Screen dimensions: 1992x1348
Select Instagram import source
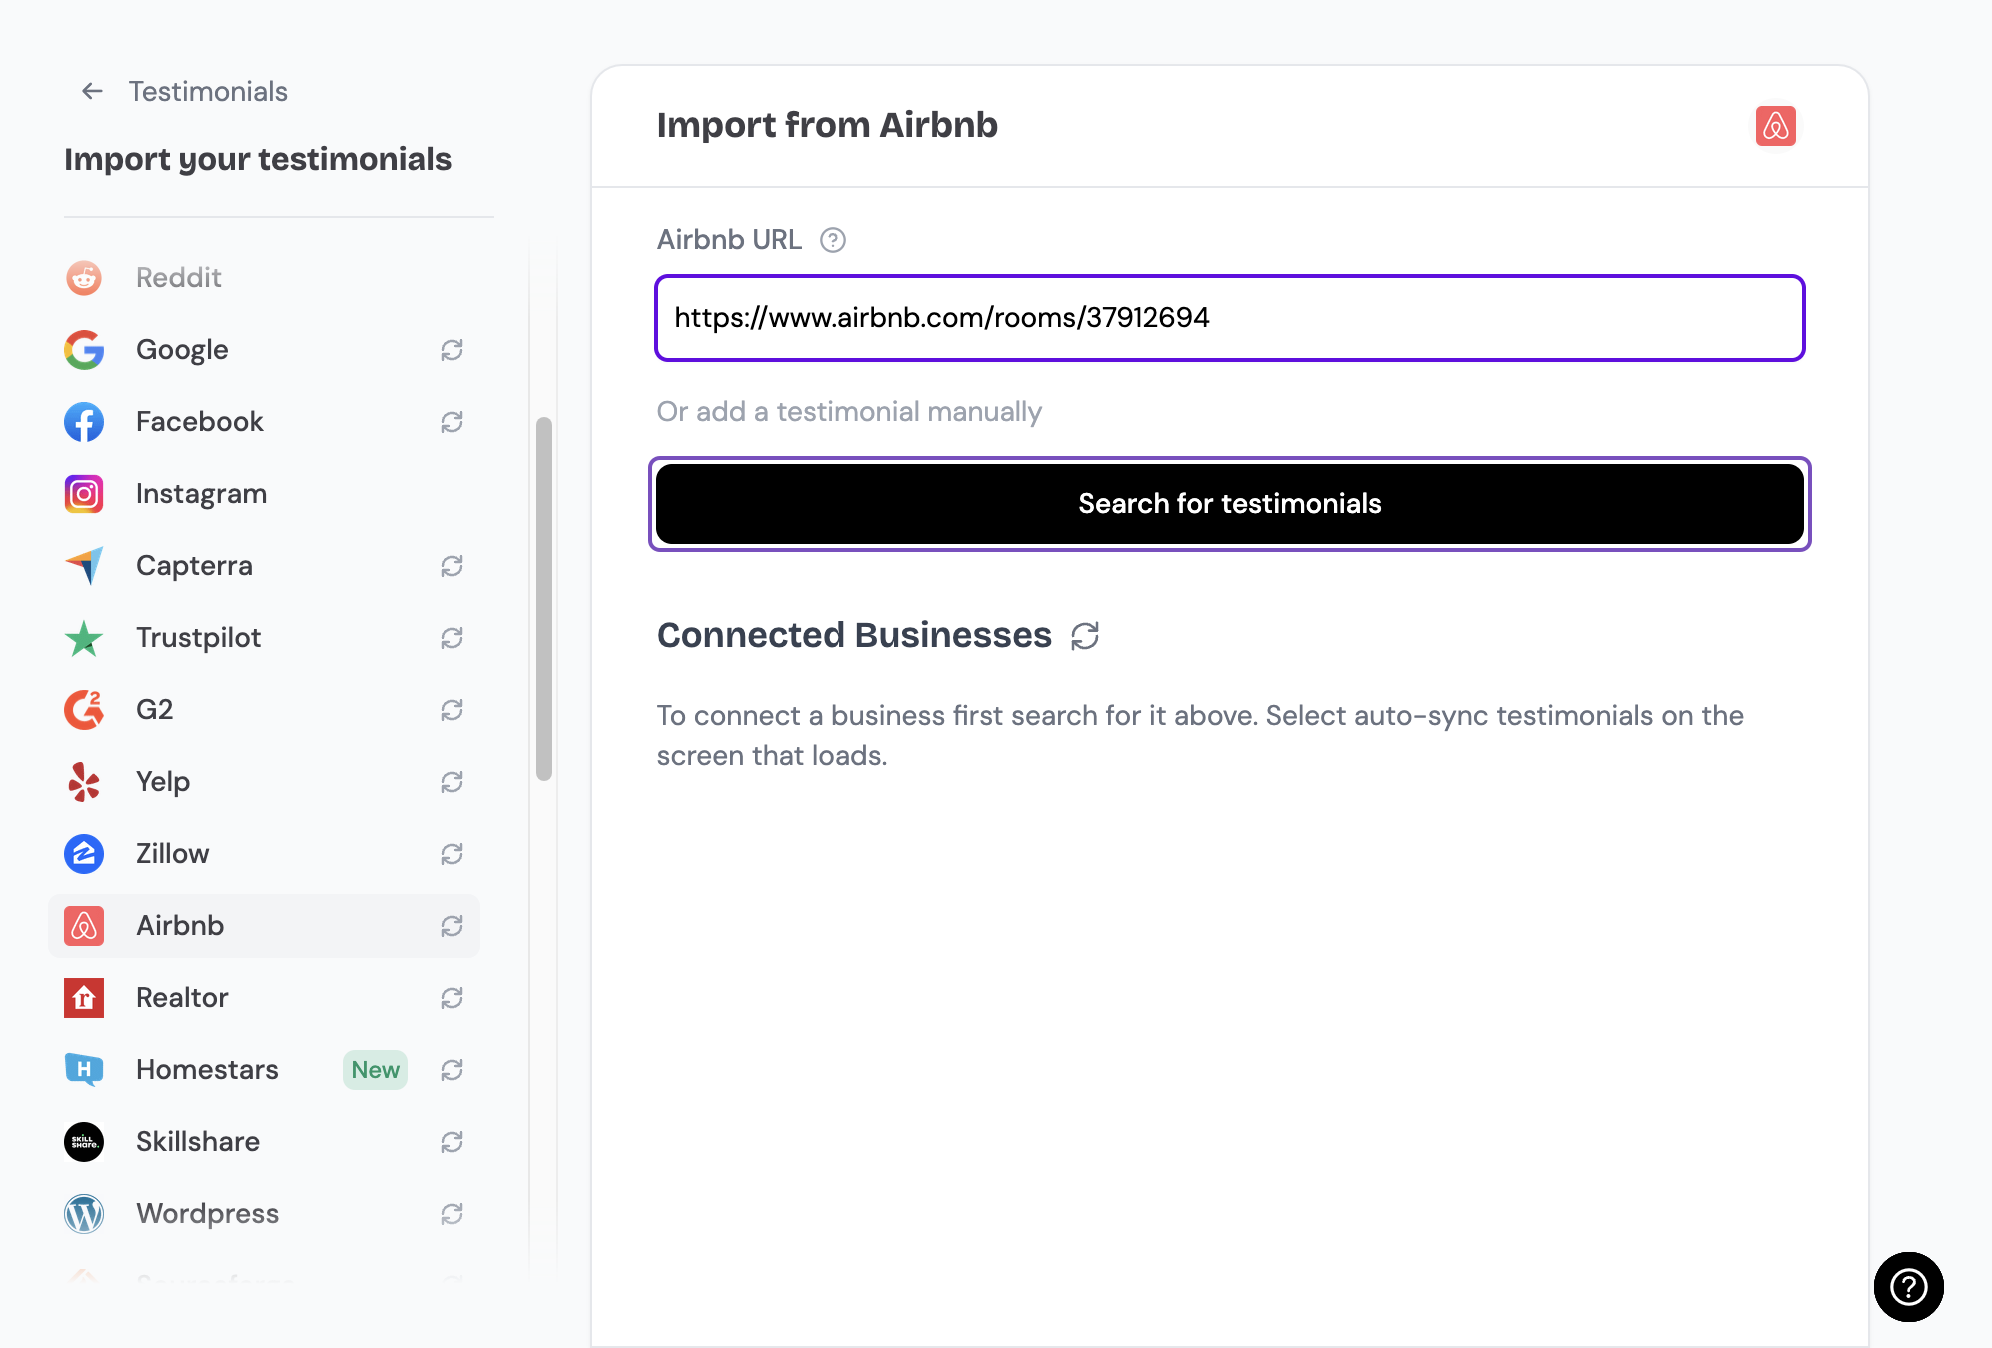tap(264, 494)
